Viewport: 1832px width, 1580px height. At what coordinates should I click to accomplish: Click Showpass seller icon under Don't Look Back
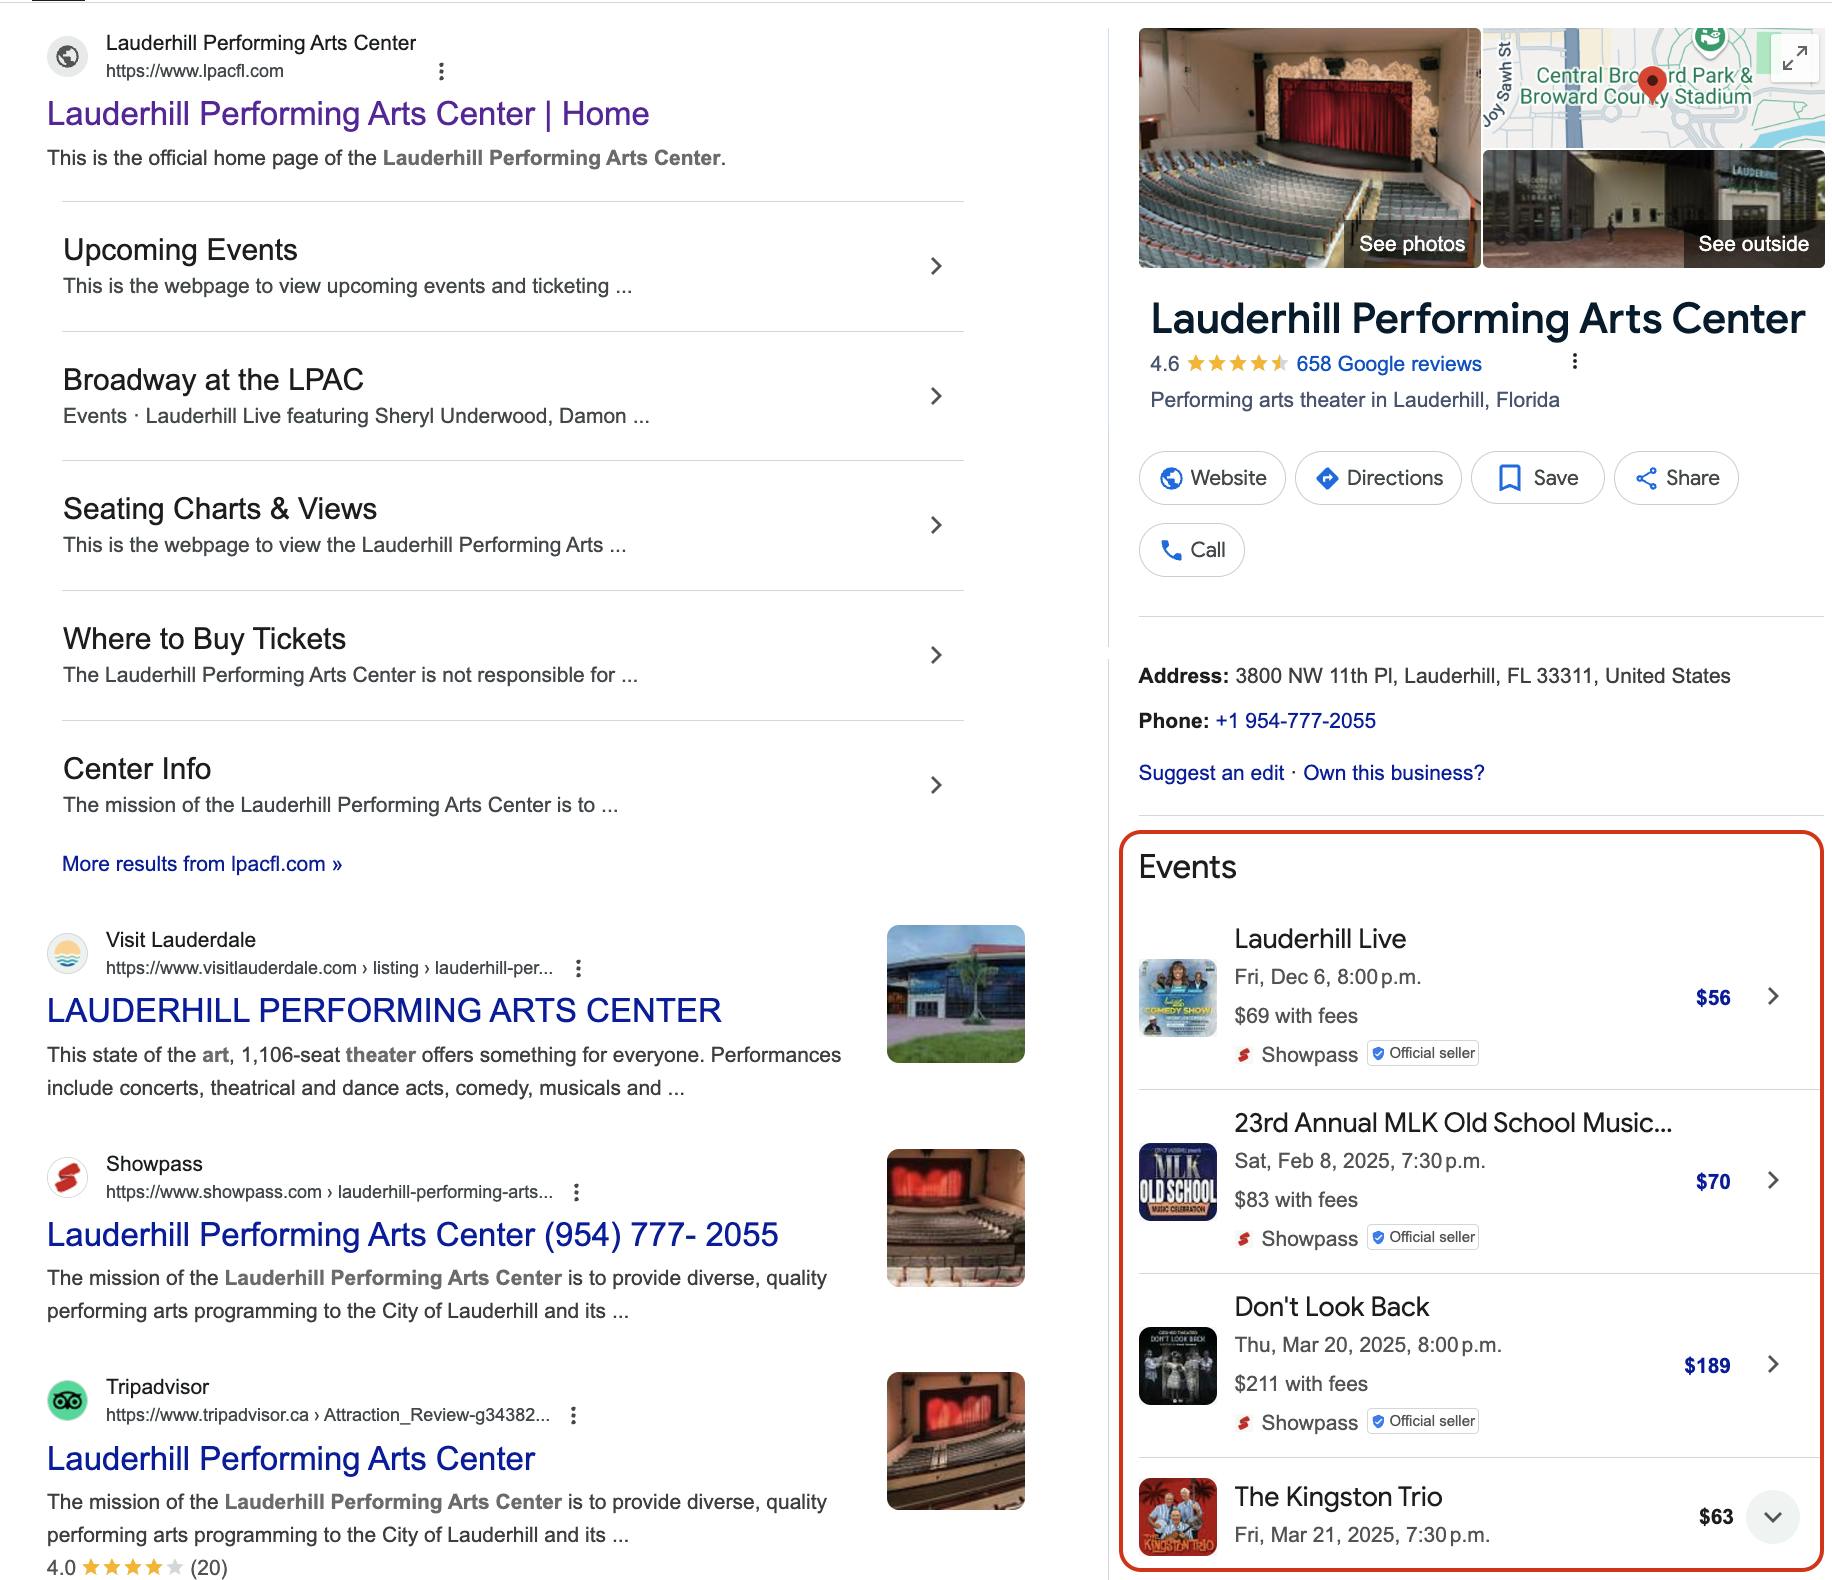point(1244,1422)
